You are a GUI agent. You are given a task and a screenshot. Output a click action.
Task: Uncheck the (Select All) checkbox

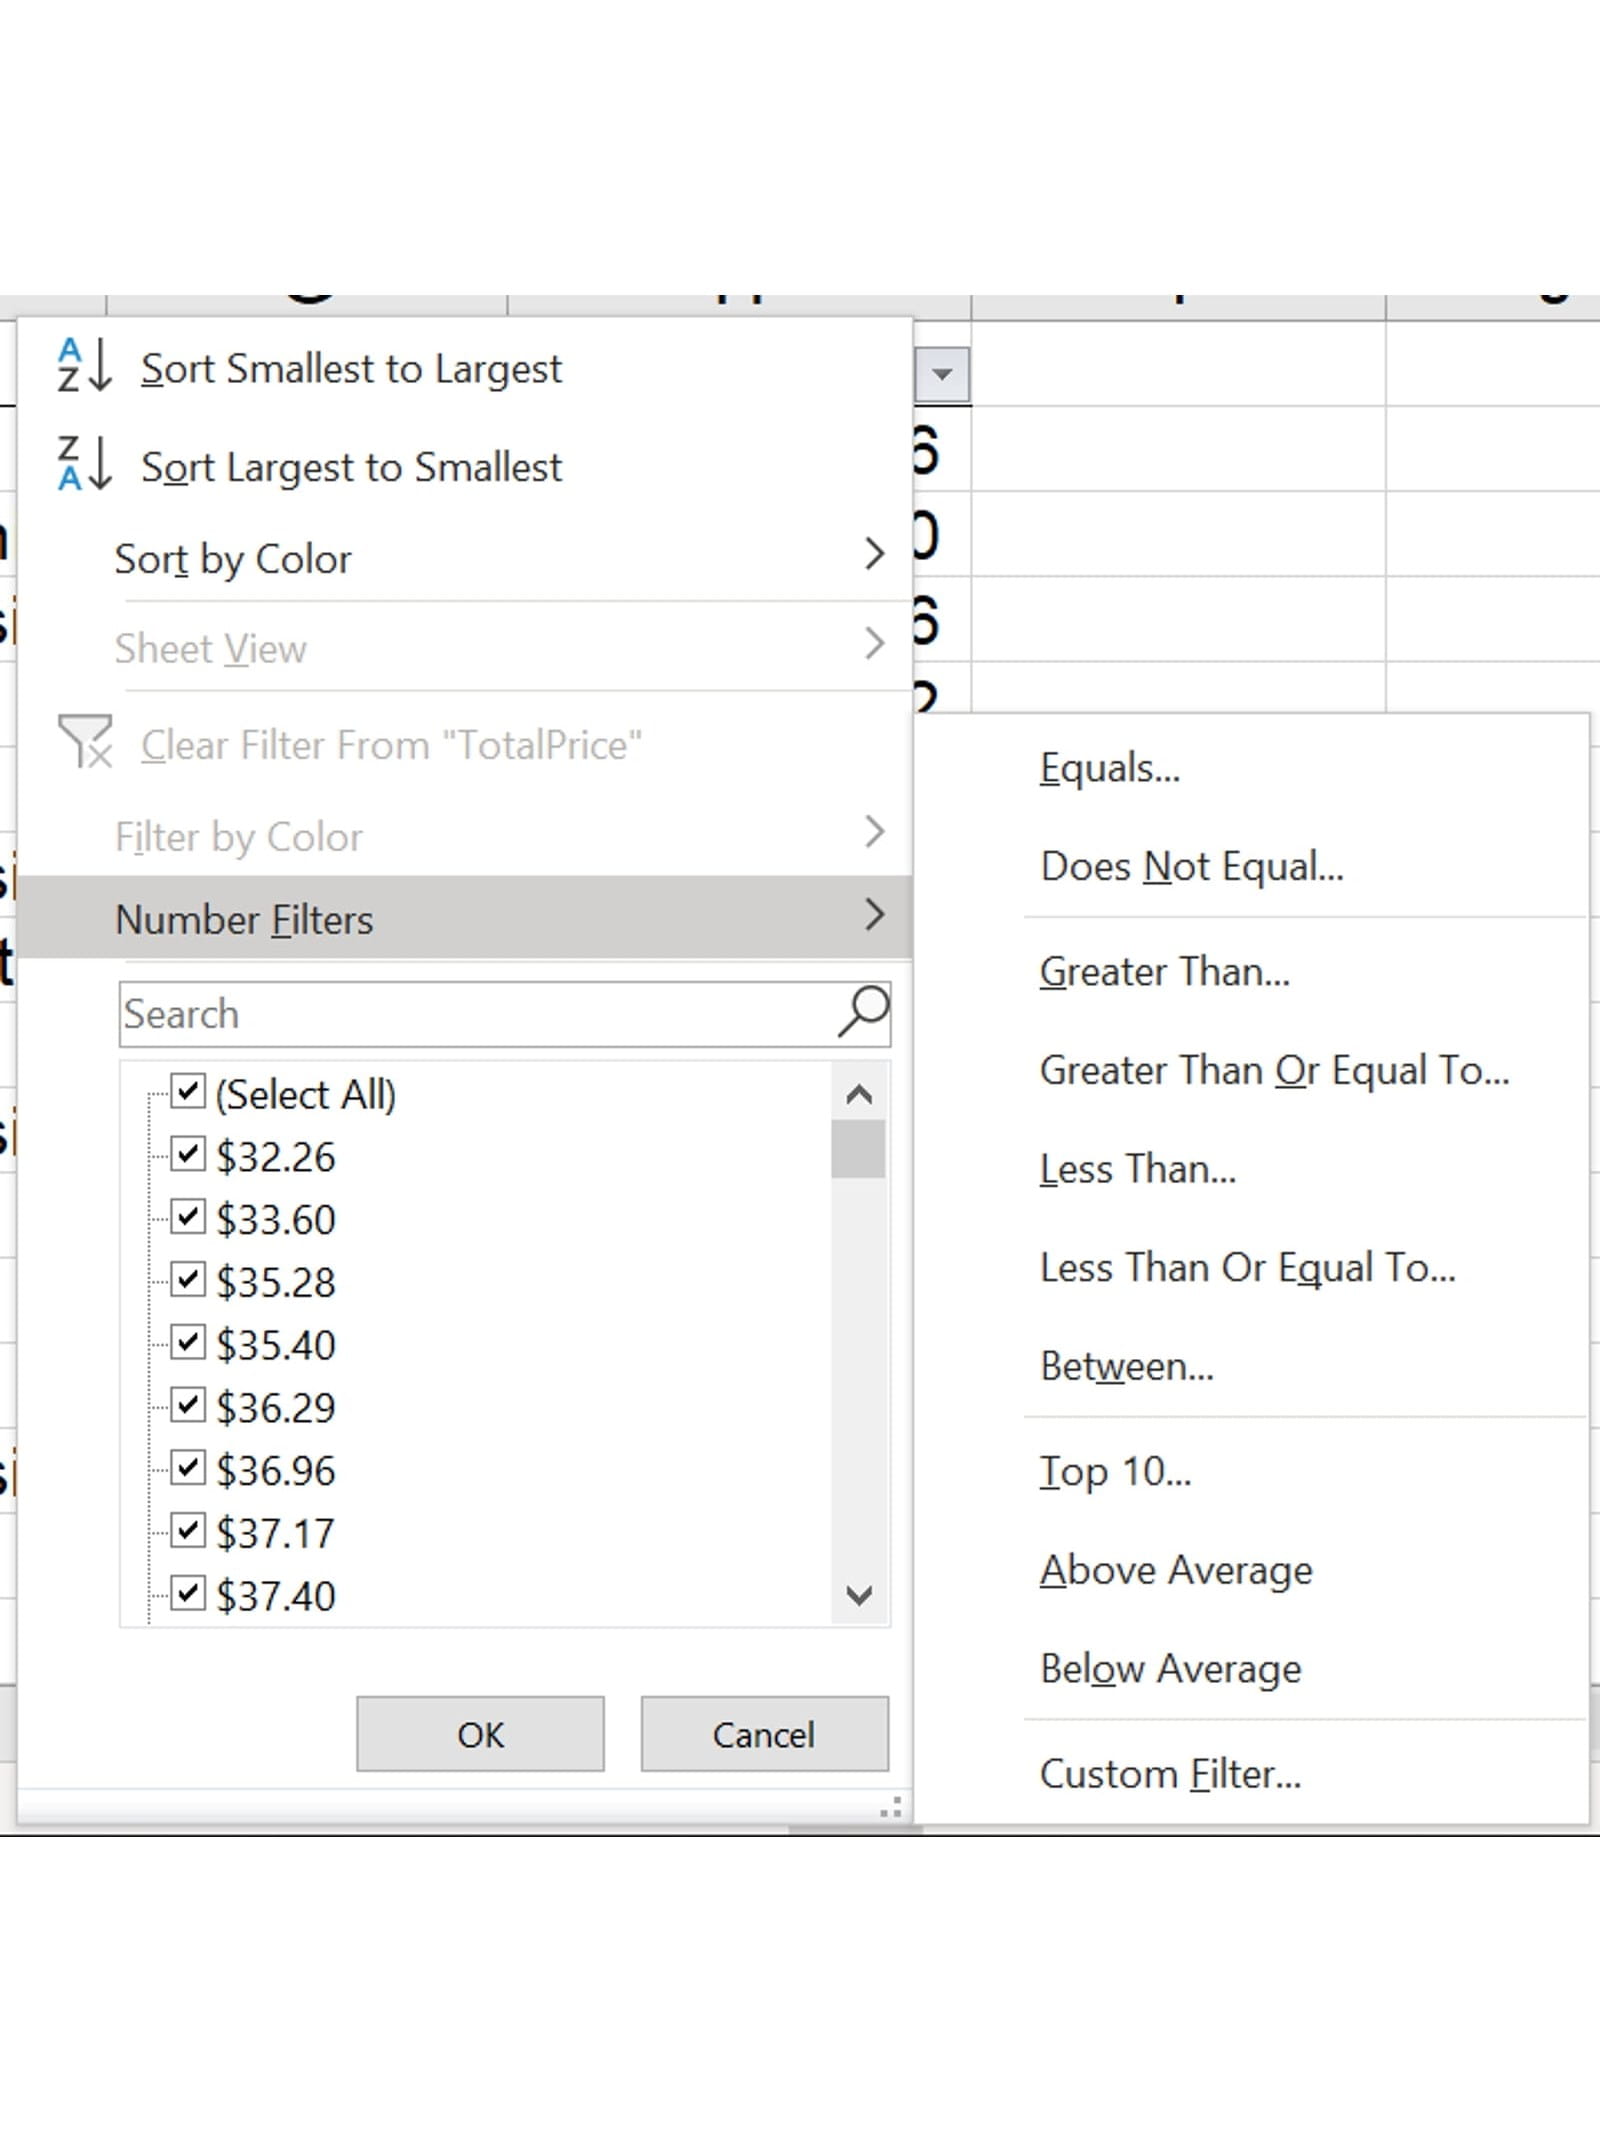[188, 1092]
